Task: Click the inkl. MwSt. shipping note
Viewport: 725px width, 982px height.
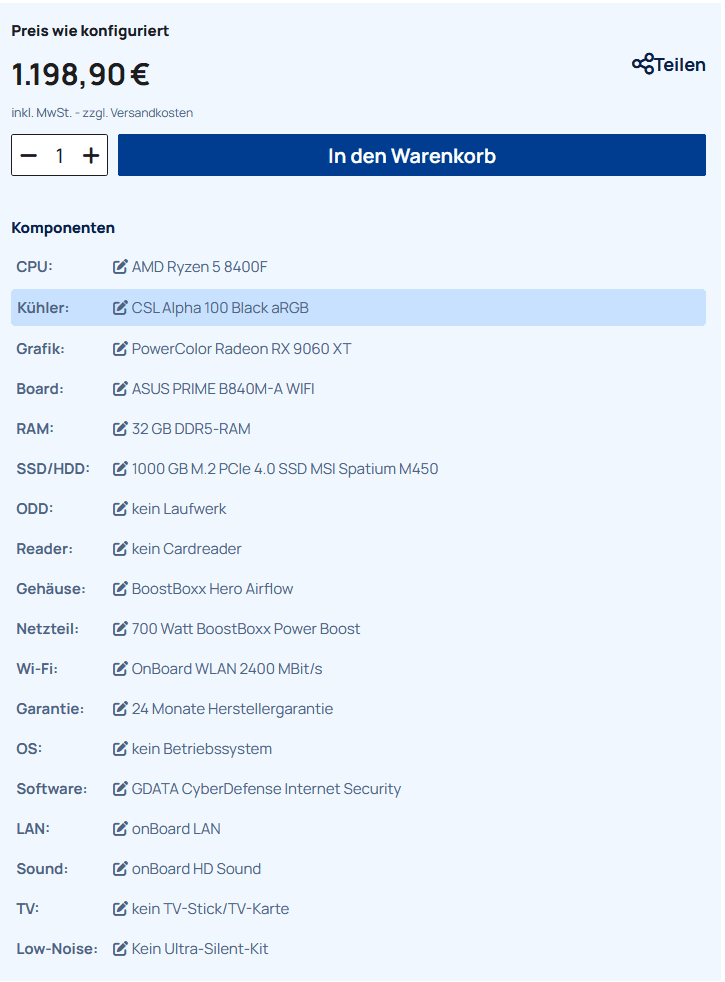Action: point(102,113)
